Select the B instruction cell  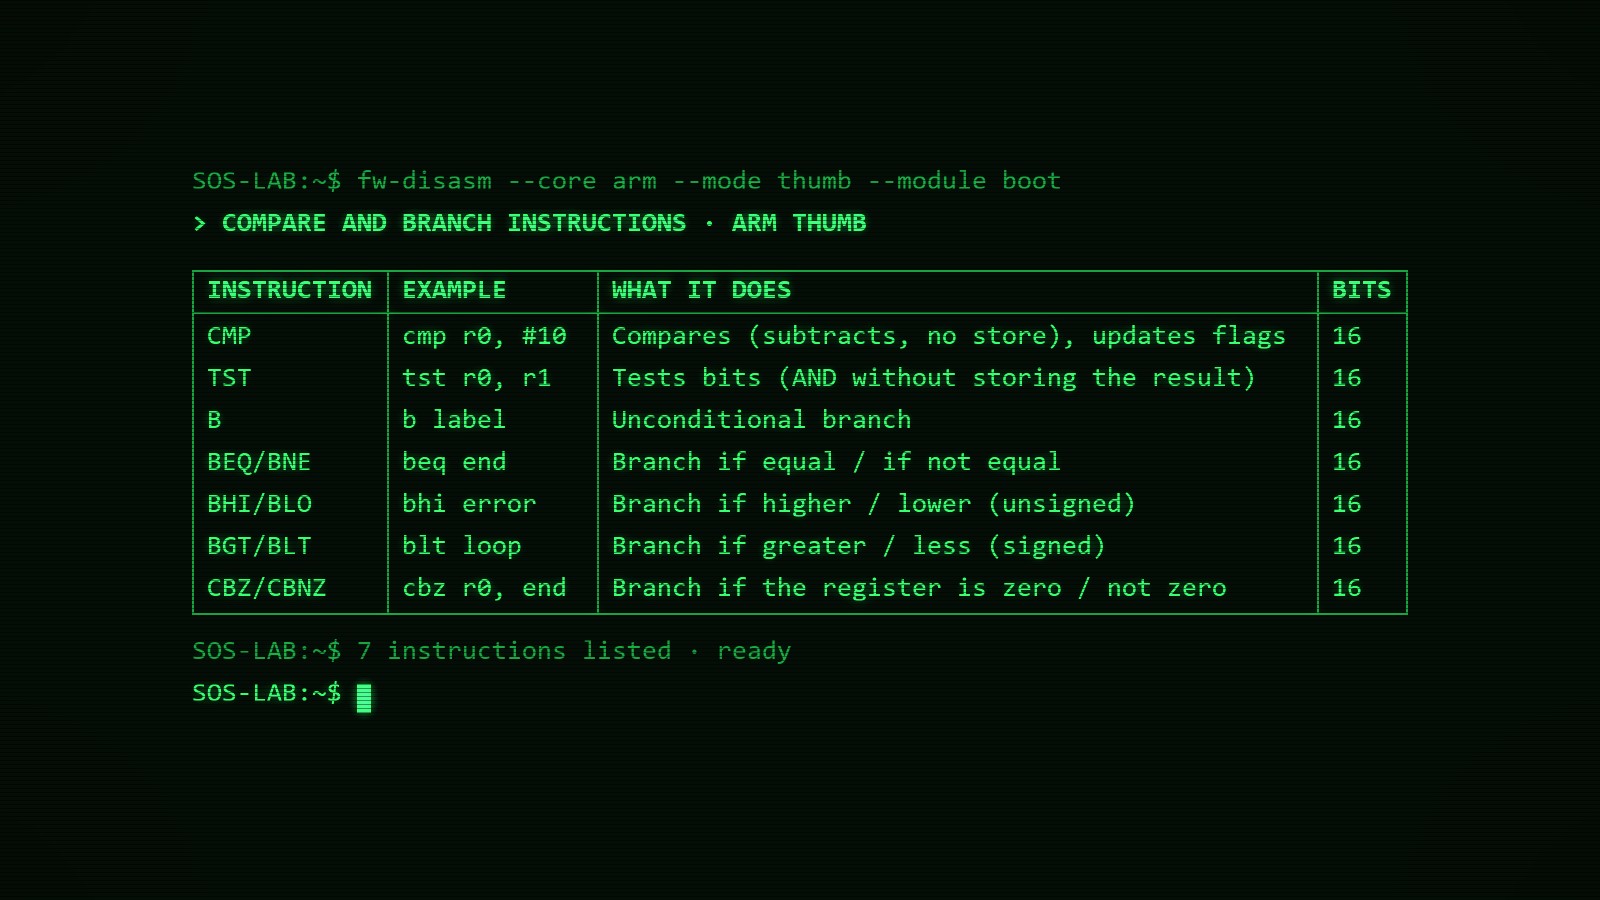214,420
